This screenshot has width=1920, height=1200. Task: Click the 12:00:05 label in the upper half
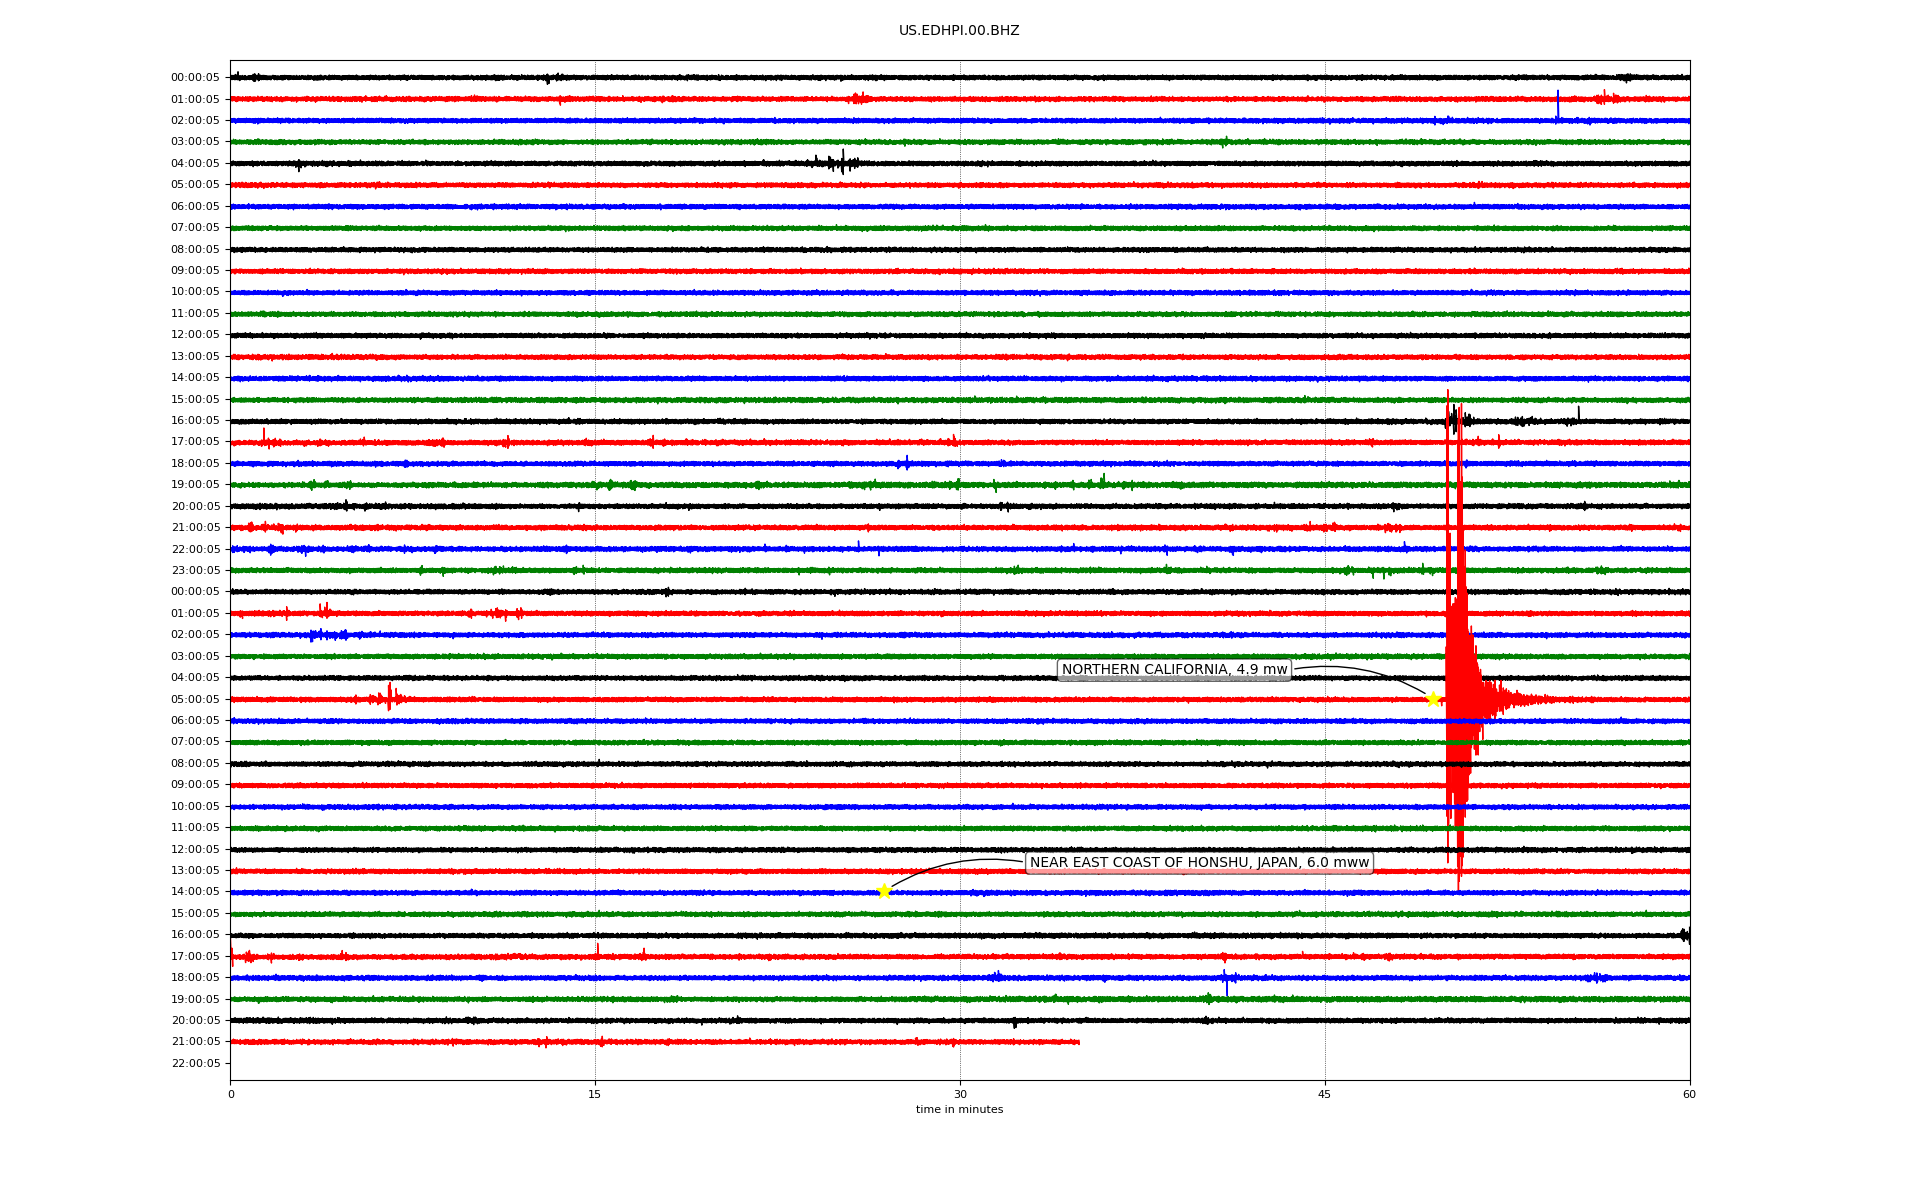195,335
